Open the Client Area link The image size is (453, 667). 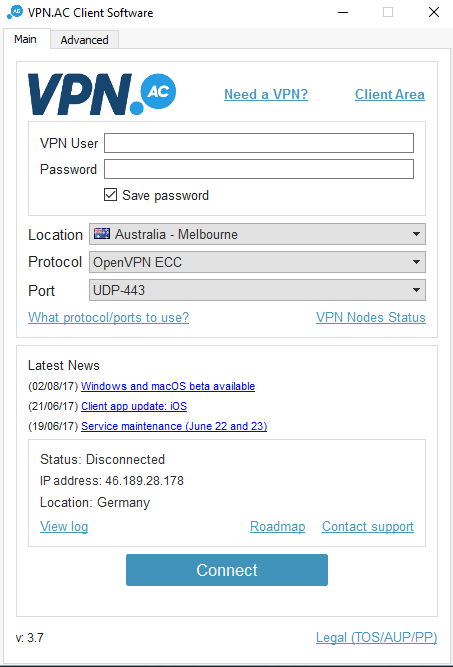tap(390, 94)
